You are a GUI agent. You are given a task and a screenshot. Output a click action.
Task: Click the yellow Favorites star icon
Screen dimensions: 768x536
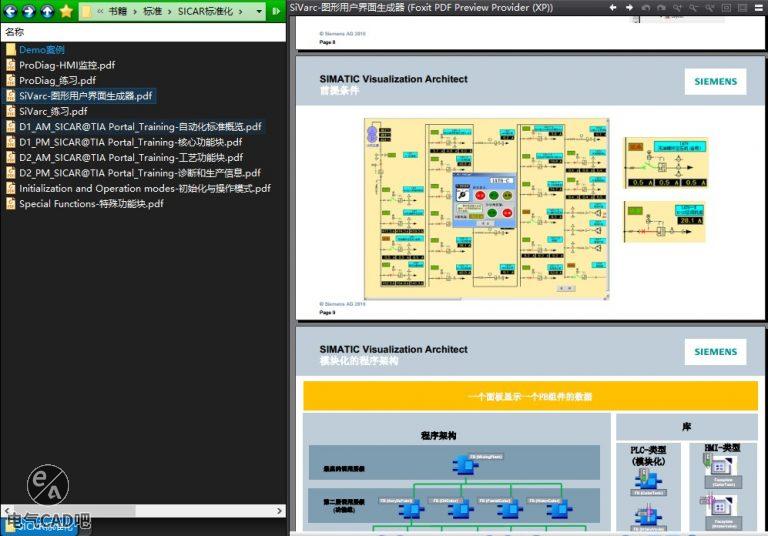pos(66,11)
